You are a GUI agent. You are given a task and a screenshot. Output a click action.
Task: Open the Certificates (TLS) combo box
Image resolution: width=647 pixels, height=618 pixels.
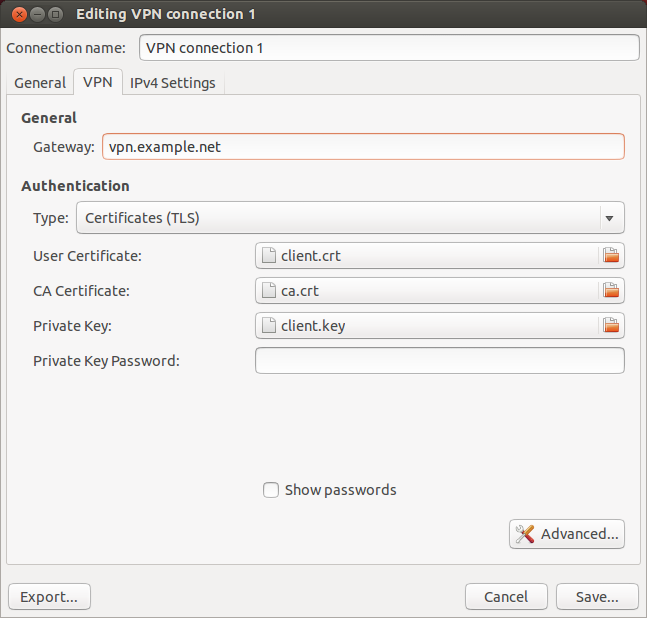pos(350,218)
